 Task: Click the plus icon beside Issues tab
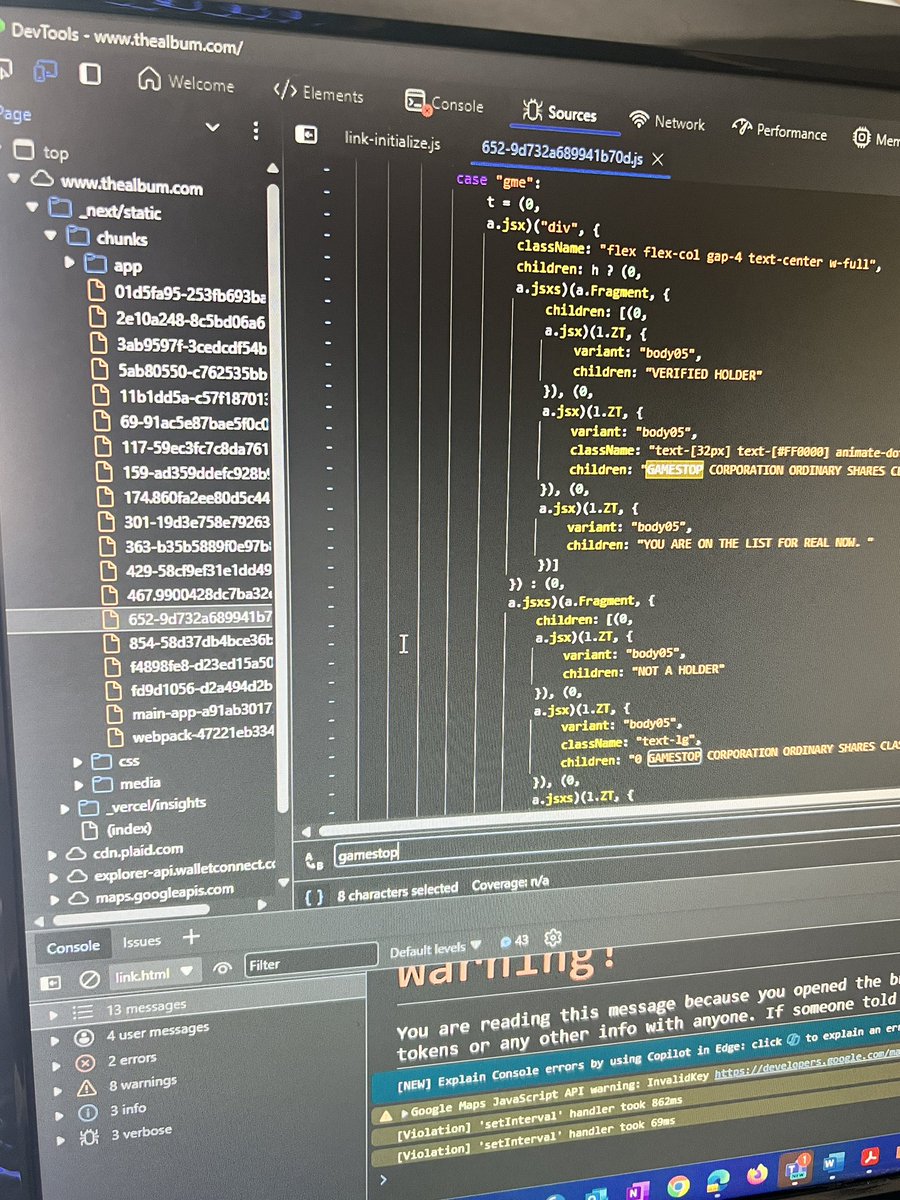point(190,937)
